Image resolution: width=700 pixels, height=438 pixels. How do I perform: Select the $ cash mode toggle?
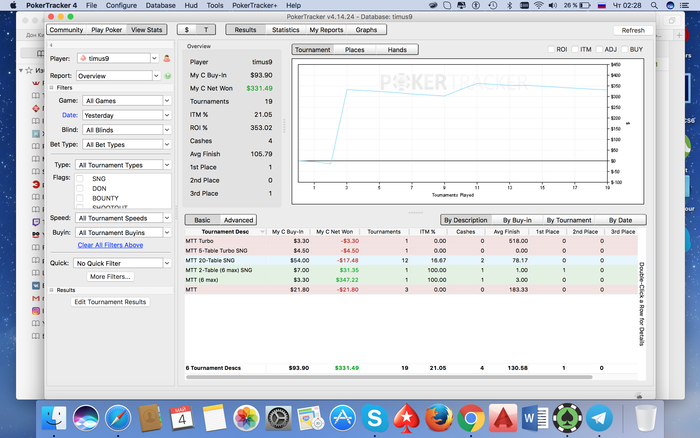pyautogui.click(x=187, y=30)
